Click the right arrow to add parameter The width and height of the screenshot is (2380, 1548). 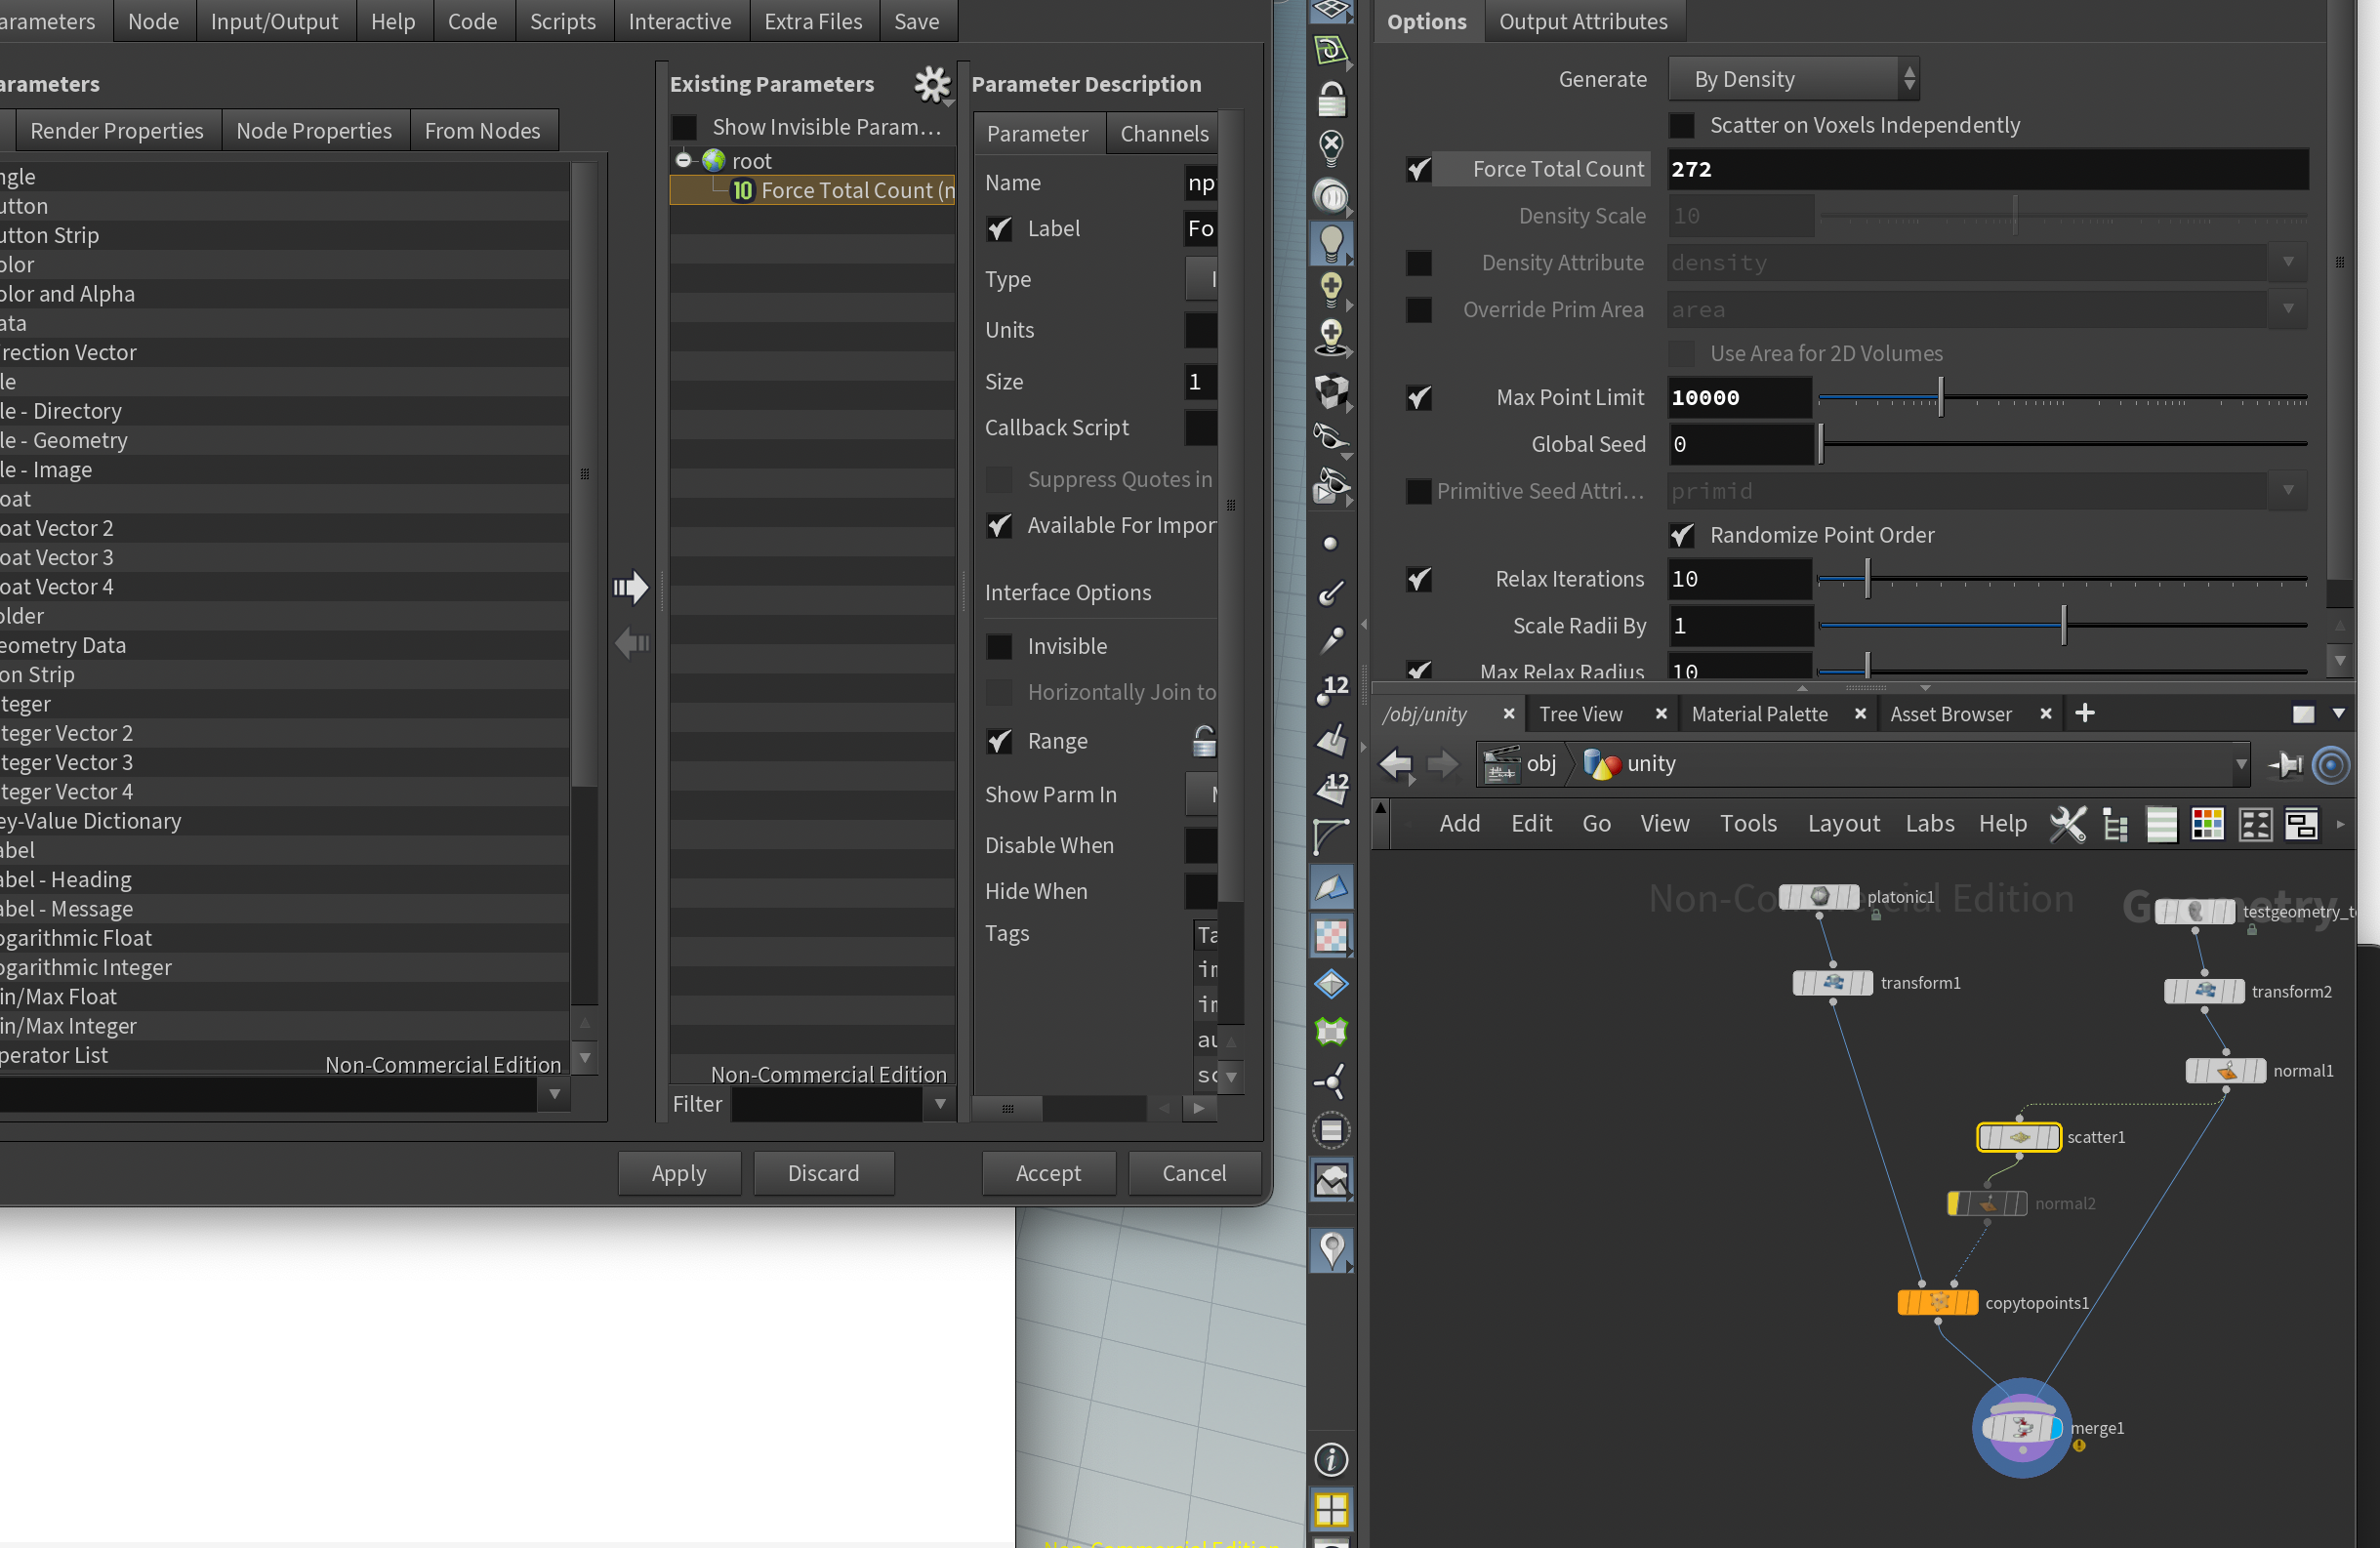tap(631, 587)
